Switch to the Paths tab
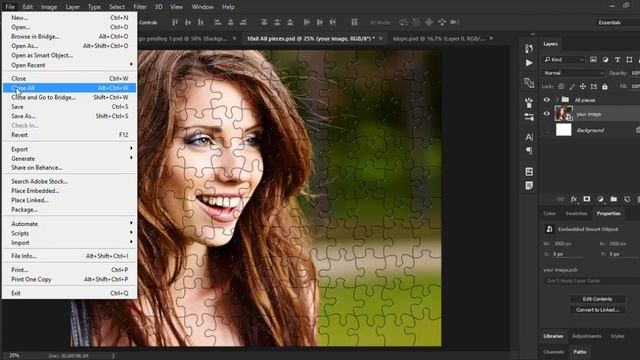The height and width of the screenshot is (360, 640). (580, 352)
